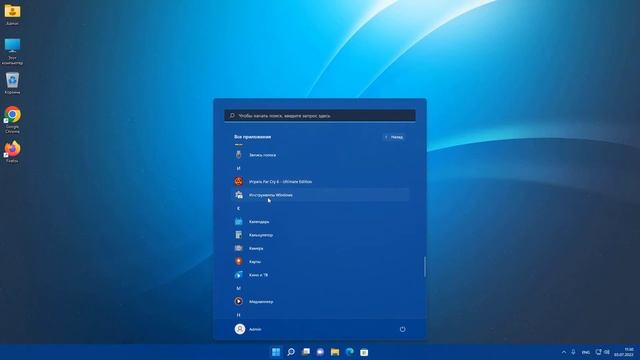Click the Start menu search field
Viewport: 640px width, 360px height.
click(x=320, y=116)
